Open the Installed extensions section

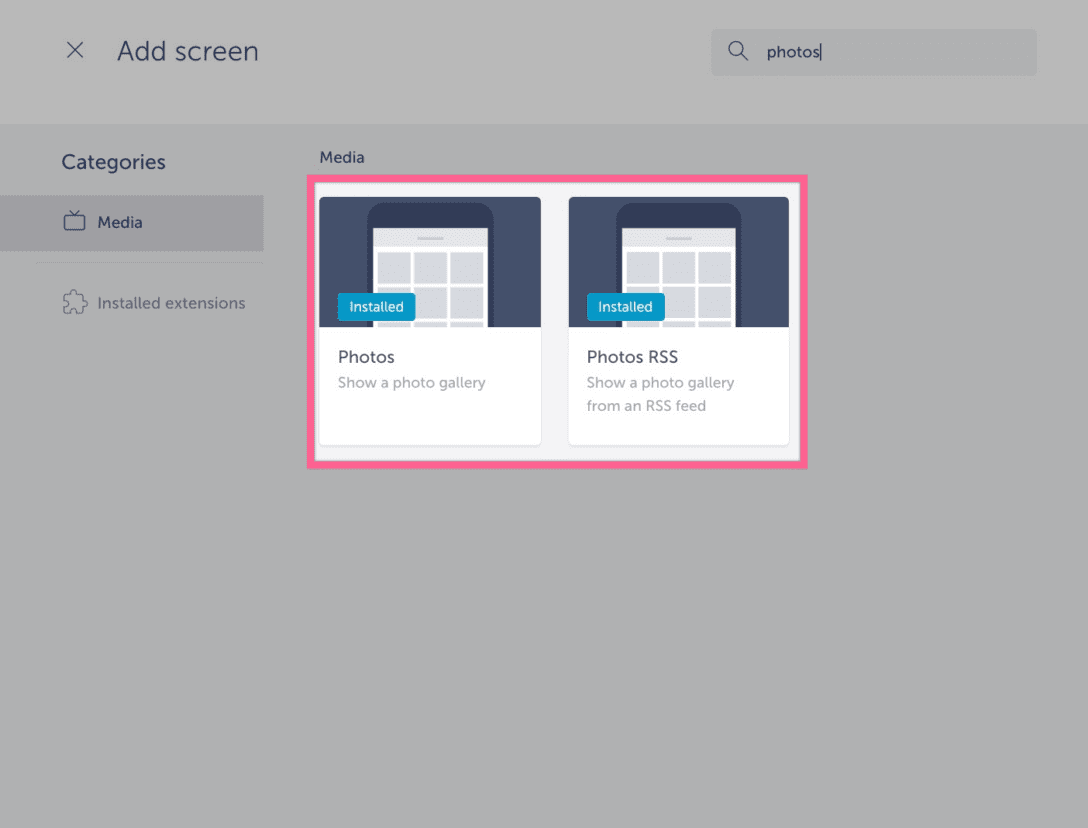coord(171,302)
